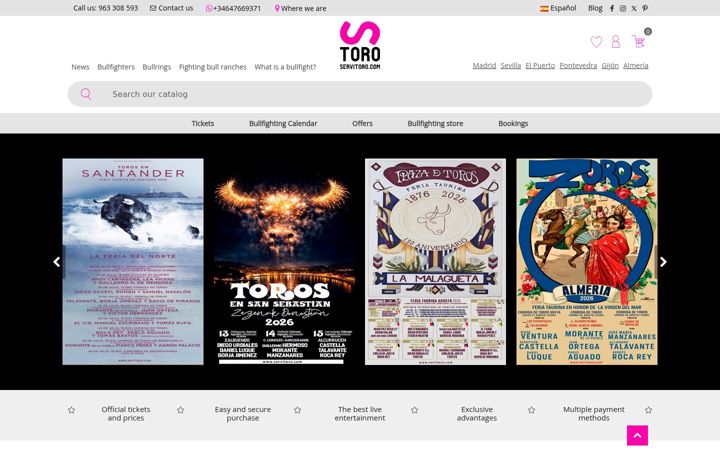
Task: Open the Bullrings menu item
Action: 157,67
